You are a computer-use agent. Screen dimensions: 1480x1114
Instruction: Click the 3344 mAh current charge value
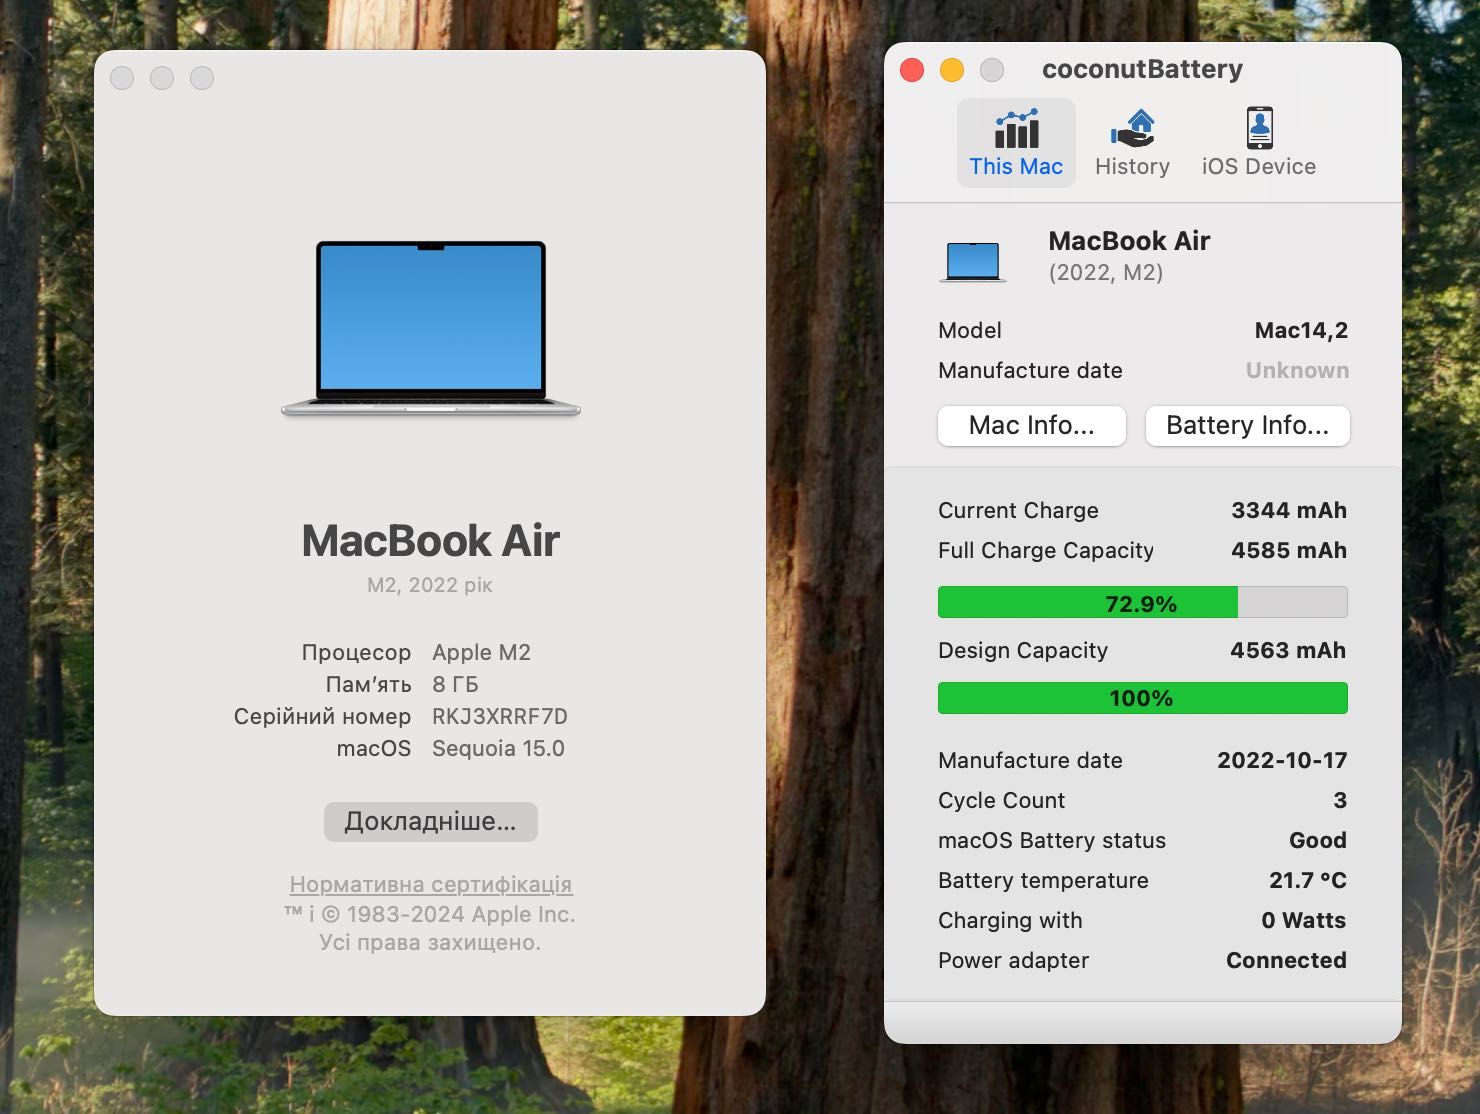[x=1289, y=510]
